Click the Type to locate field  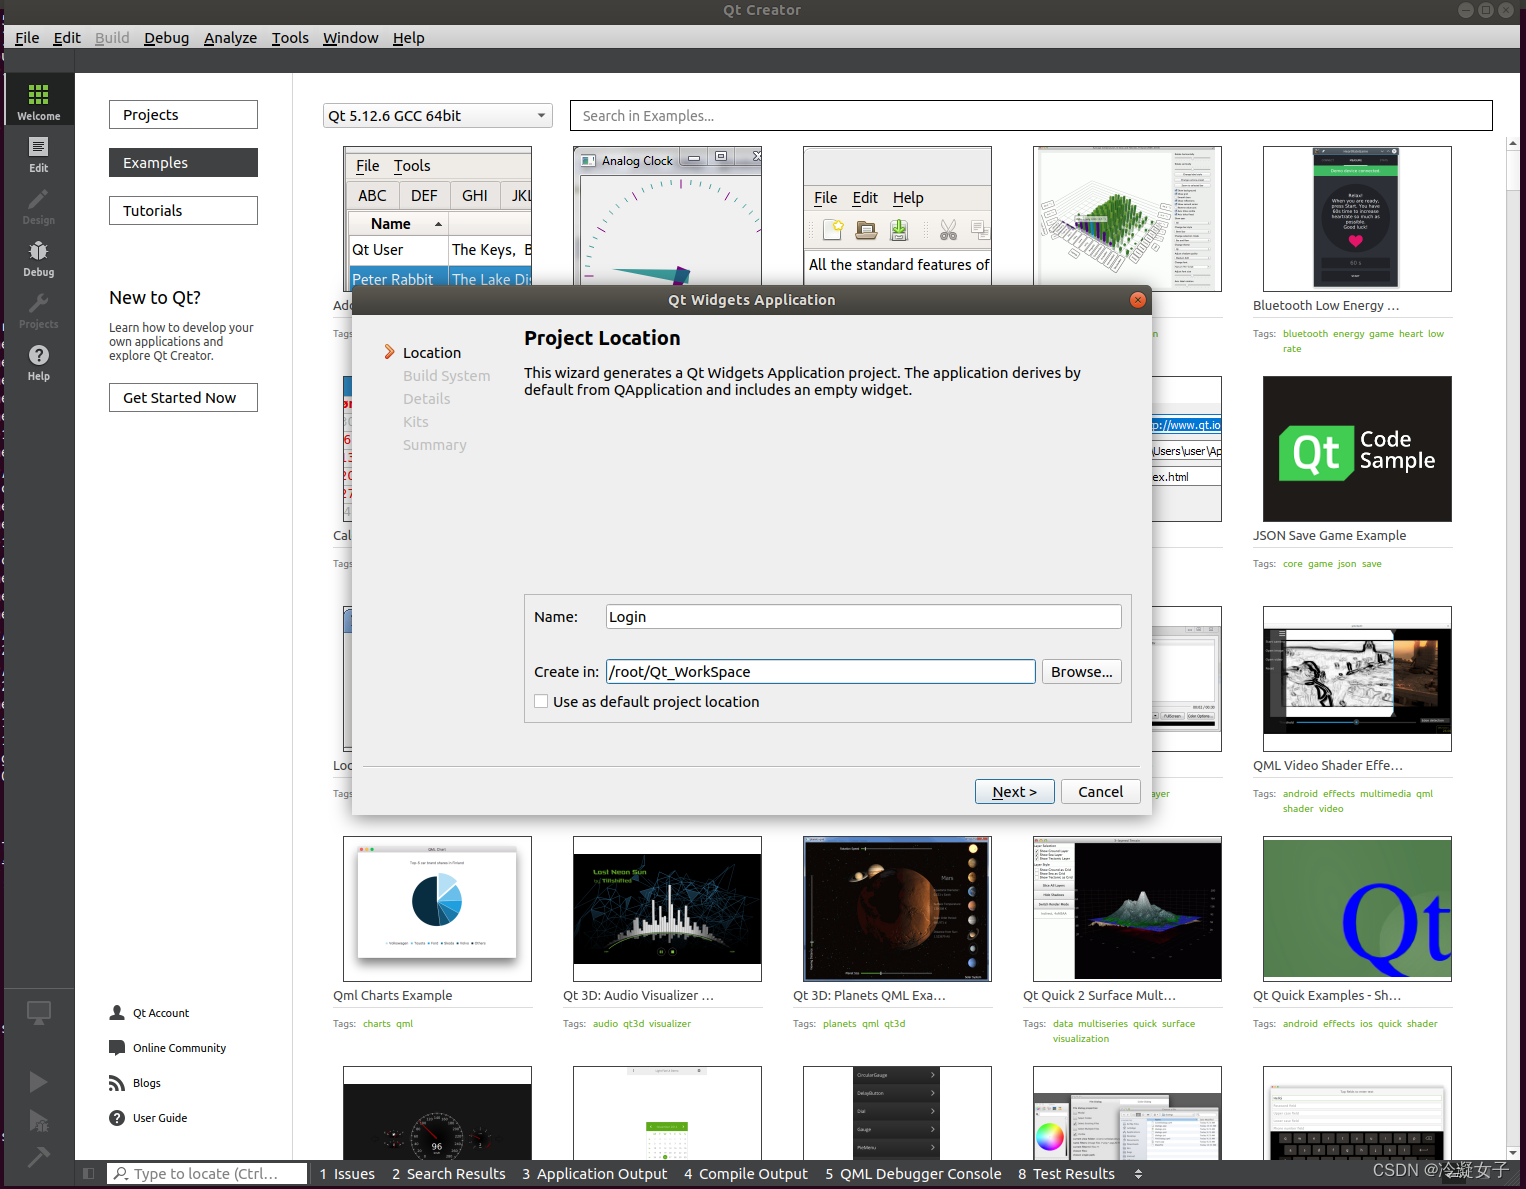(207, 1174)
